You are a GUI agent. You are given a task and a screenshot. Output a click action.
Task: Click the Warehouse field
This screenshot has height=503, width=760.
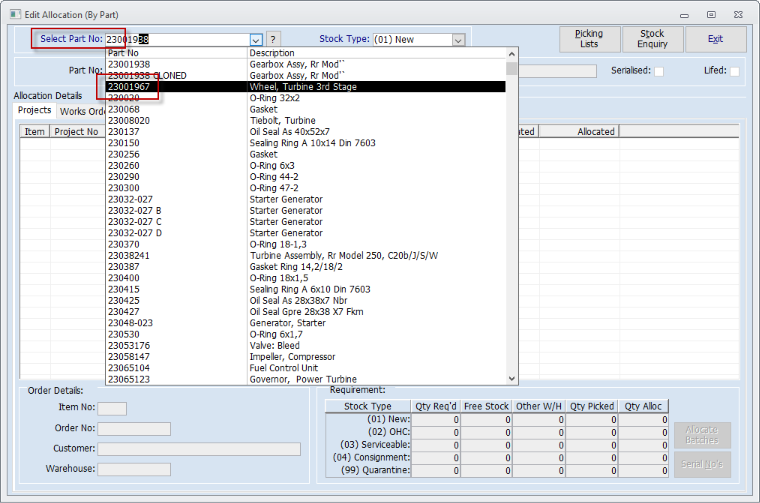click(x=134, y=470)
